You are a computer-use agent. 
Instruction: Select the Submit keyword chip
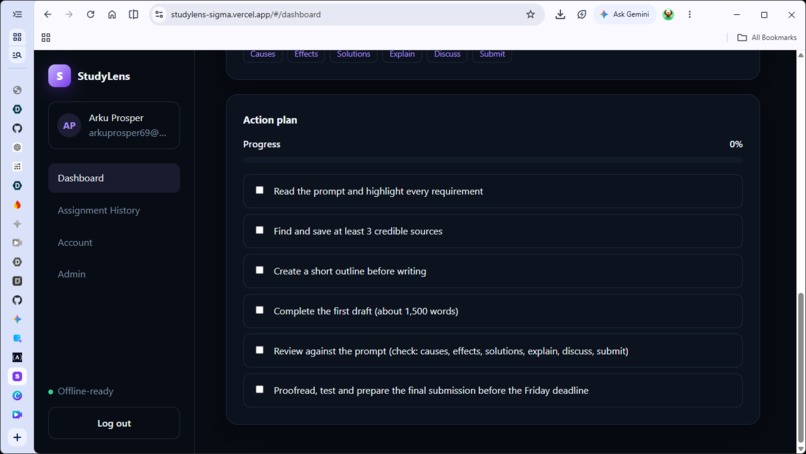click(x=492, y=54)
